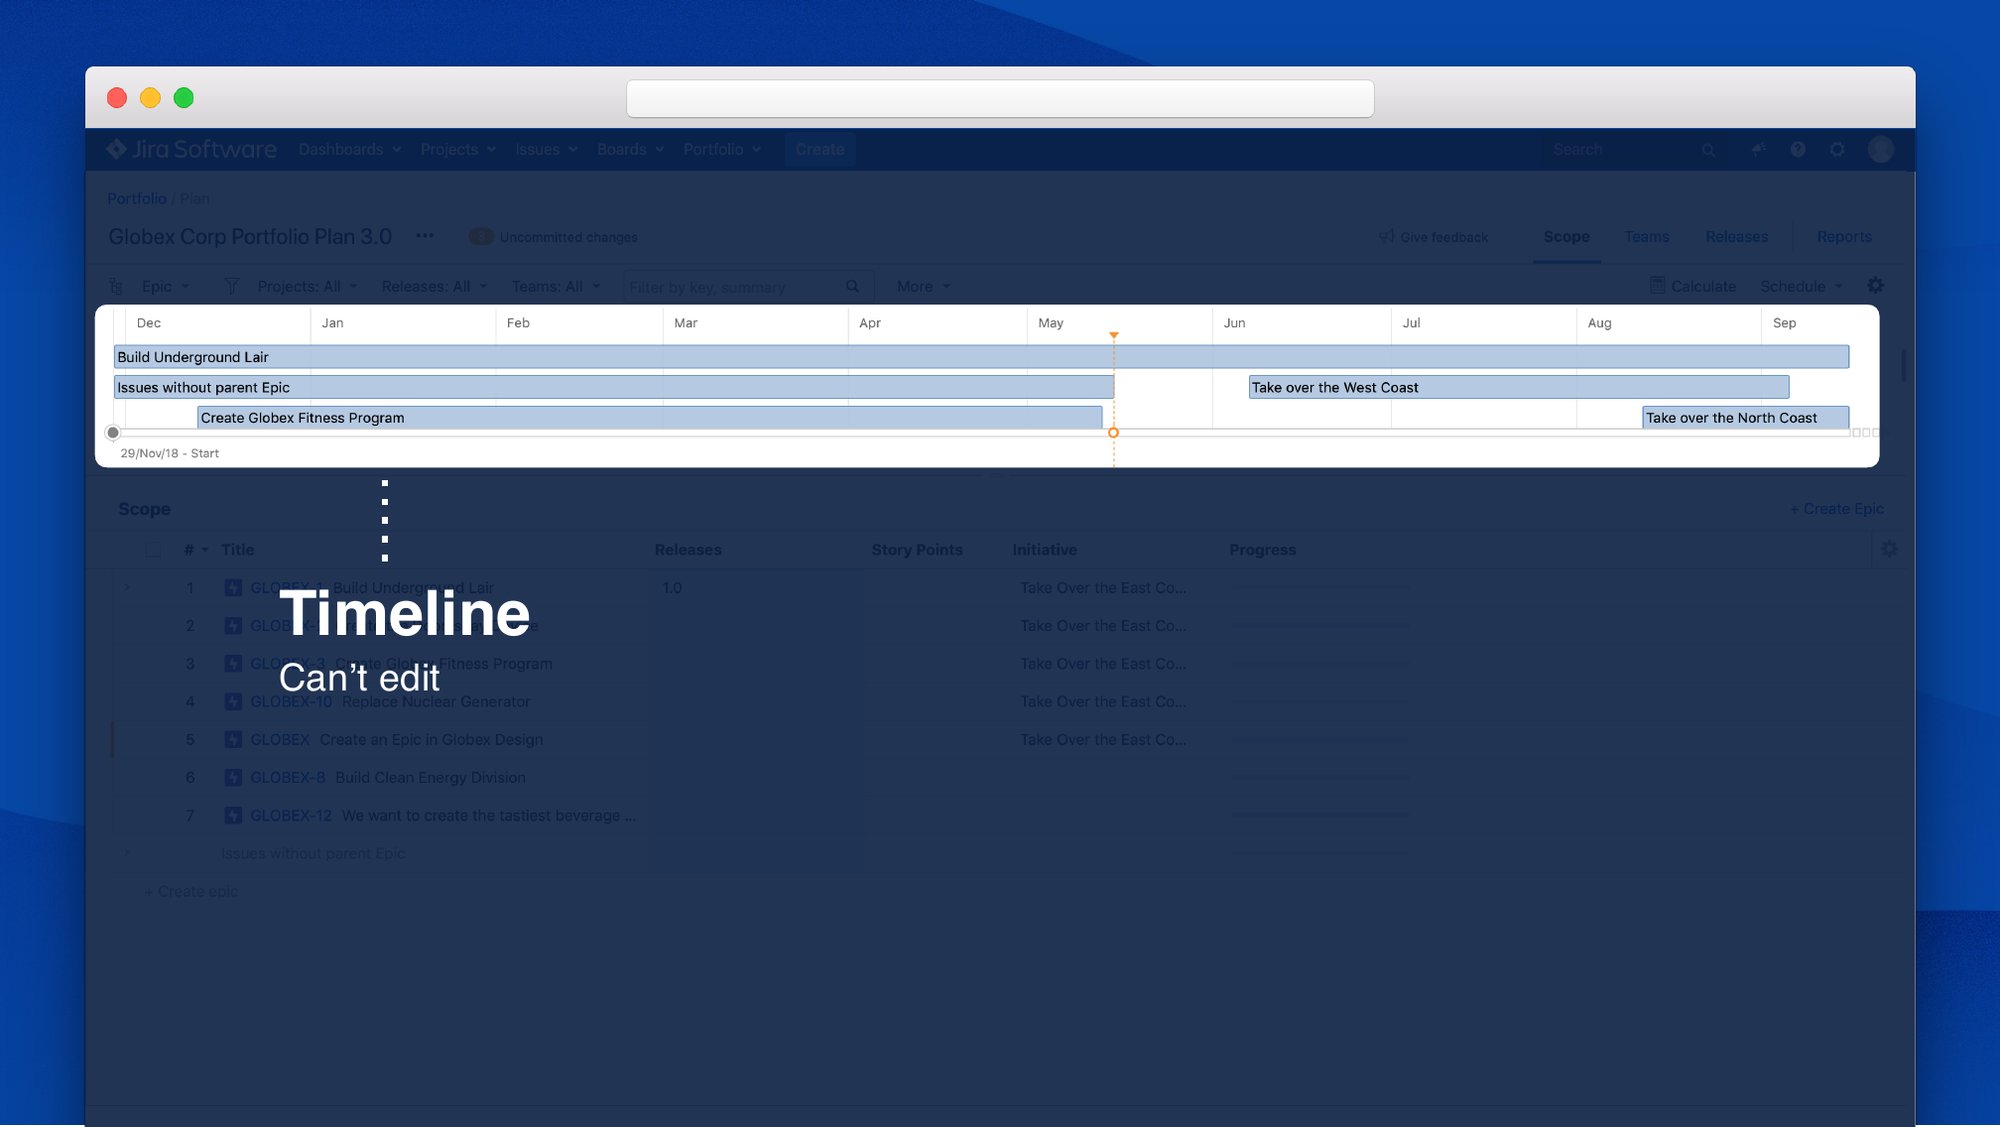
Task: Open the Dashboards menu
Action: (x=349, y=149)
